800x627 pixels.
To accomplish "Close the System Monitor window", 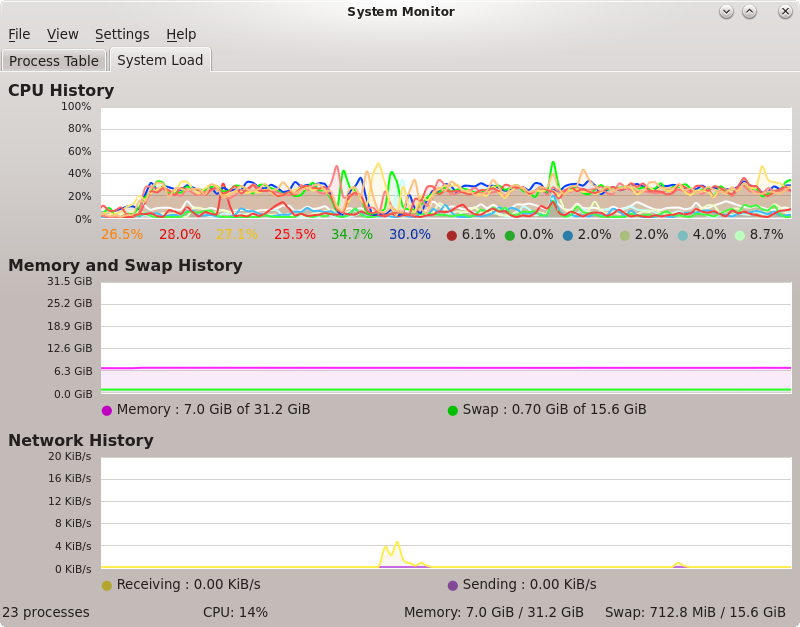I will (785, 12).
